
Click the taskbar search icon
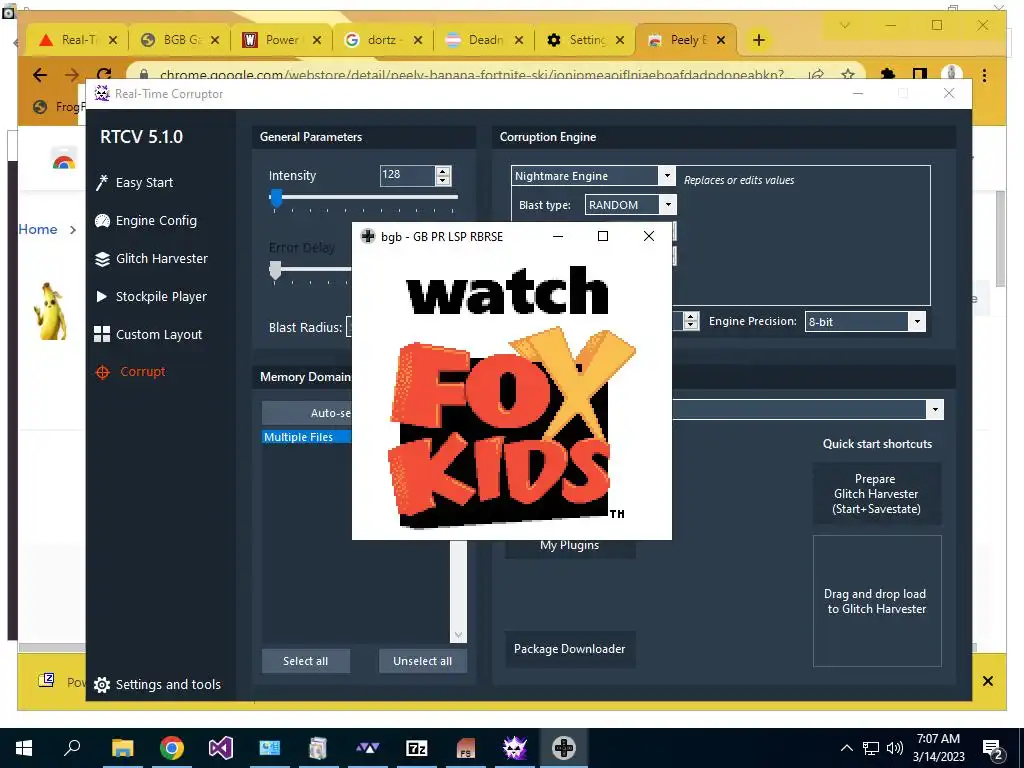[72, 748]
